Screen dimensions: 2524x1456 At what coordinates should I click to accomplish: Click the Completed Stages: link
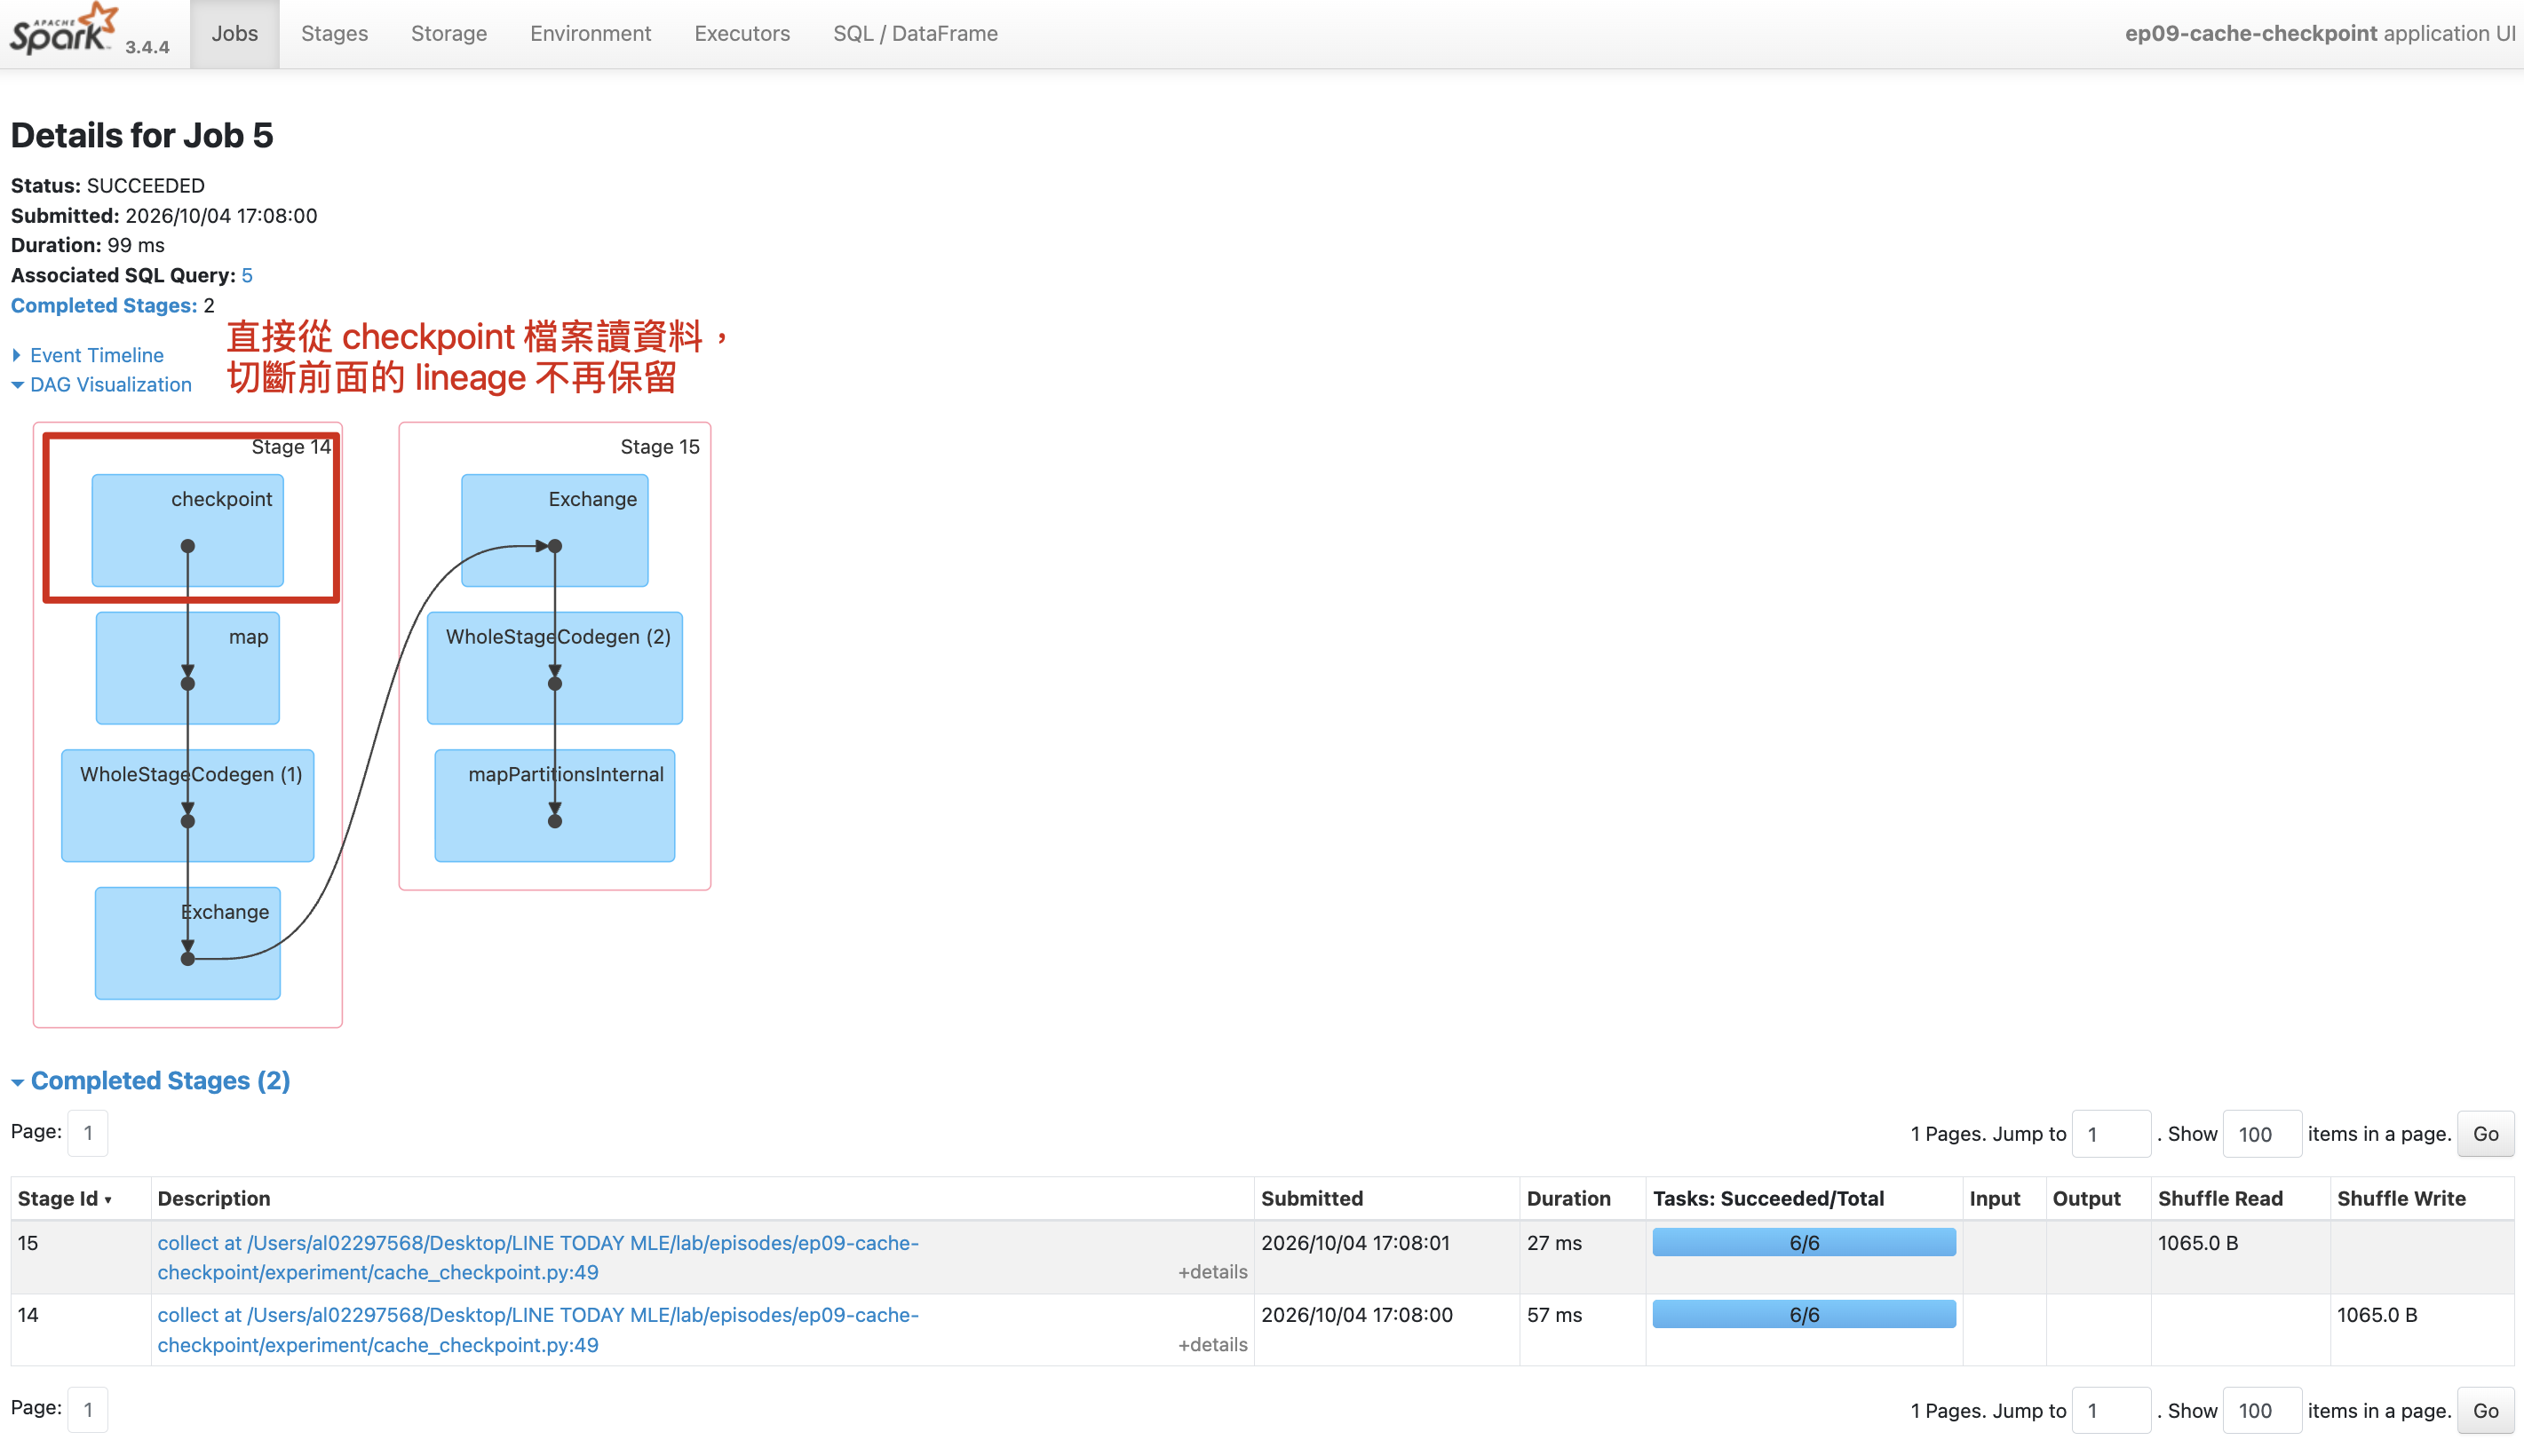pos(104,305)
